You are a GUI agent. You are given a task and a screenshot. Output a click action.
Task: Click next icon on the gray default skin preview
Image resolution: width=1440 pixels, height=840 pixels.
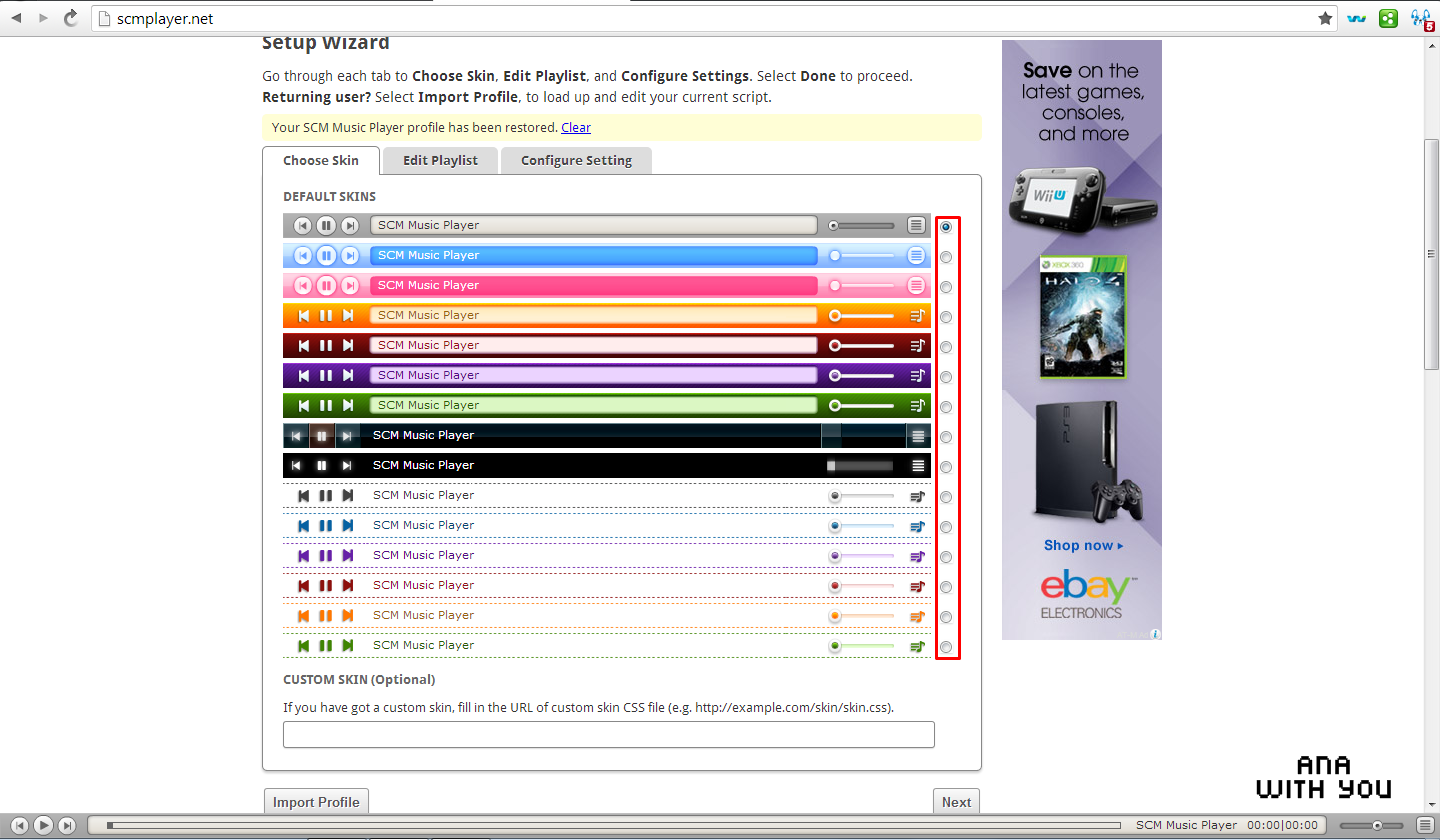(x=349, y=225)
